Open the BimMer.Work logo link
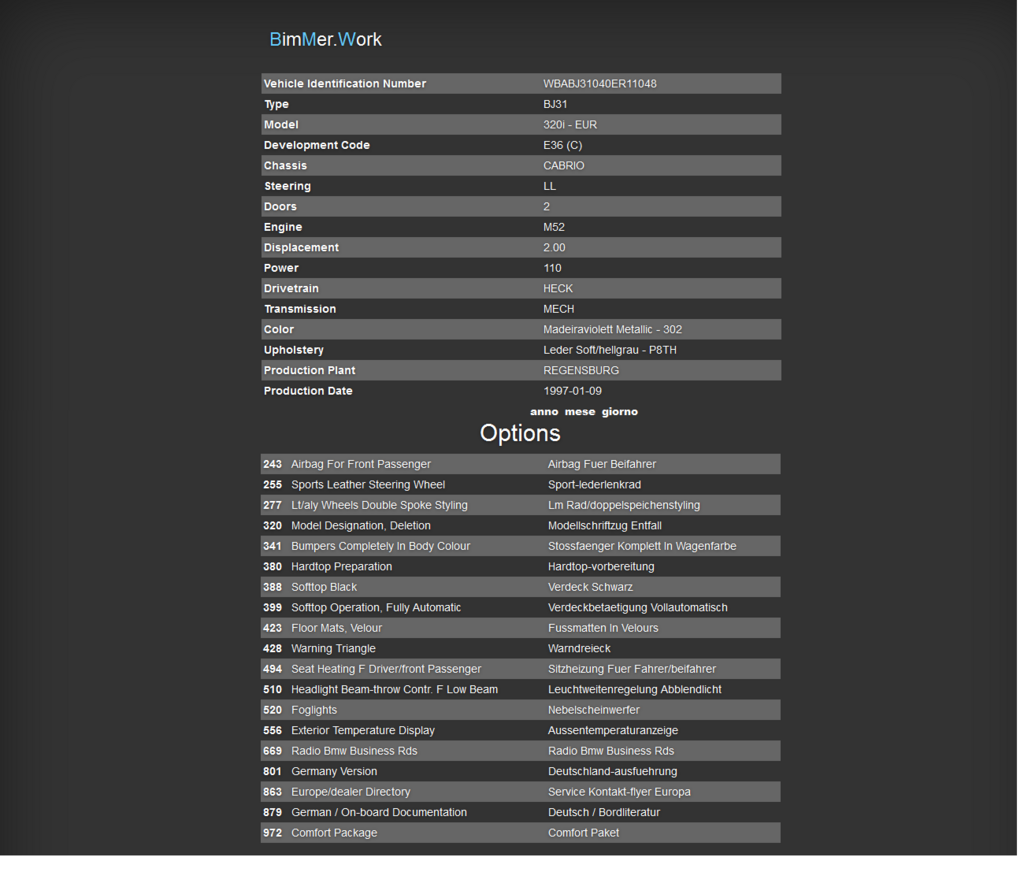This screenshot has width=1024, height=872. [325, 39]
